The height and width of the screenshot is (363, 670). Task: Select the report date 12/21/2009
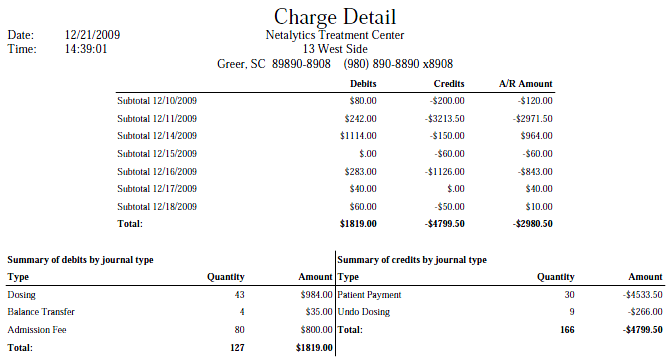[92, 35]
